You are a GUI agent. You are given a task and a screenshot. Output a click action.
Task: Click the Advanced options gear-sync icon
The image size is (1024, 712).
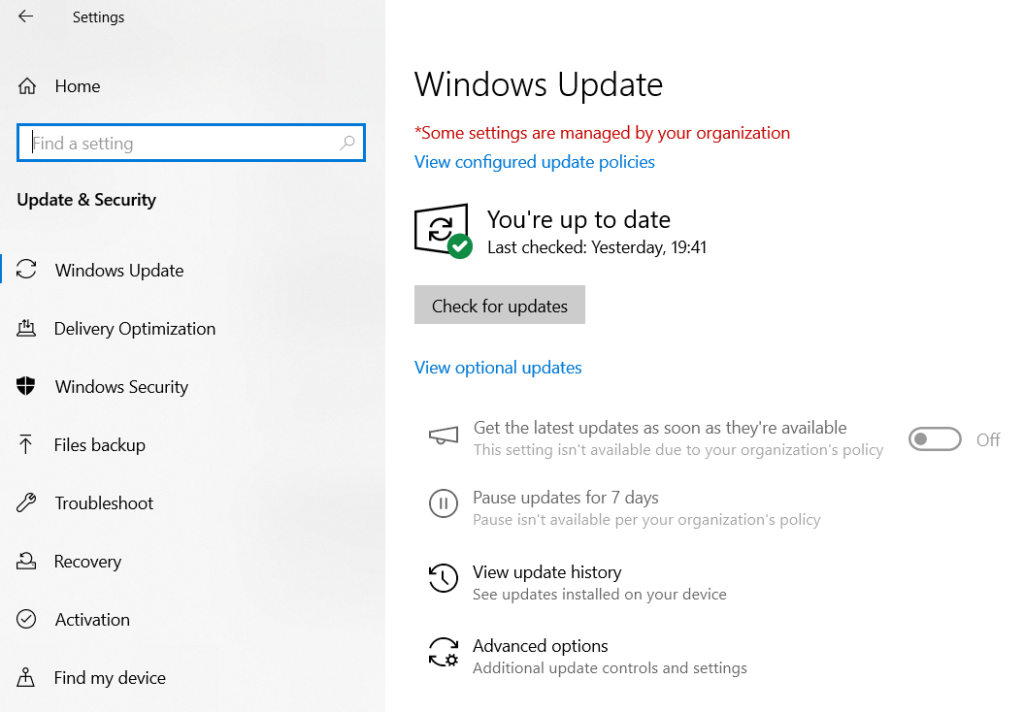[x=443, y=652]
